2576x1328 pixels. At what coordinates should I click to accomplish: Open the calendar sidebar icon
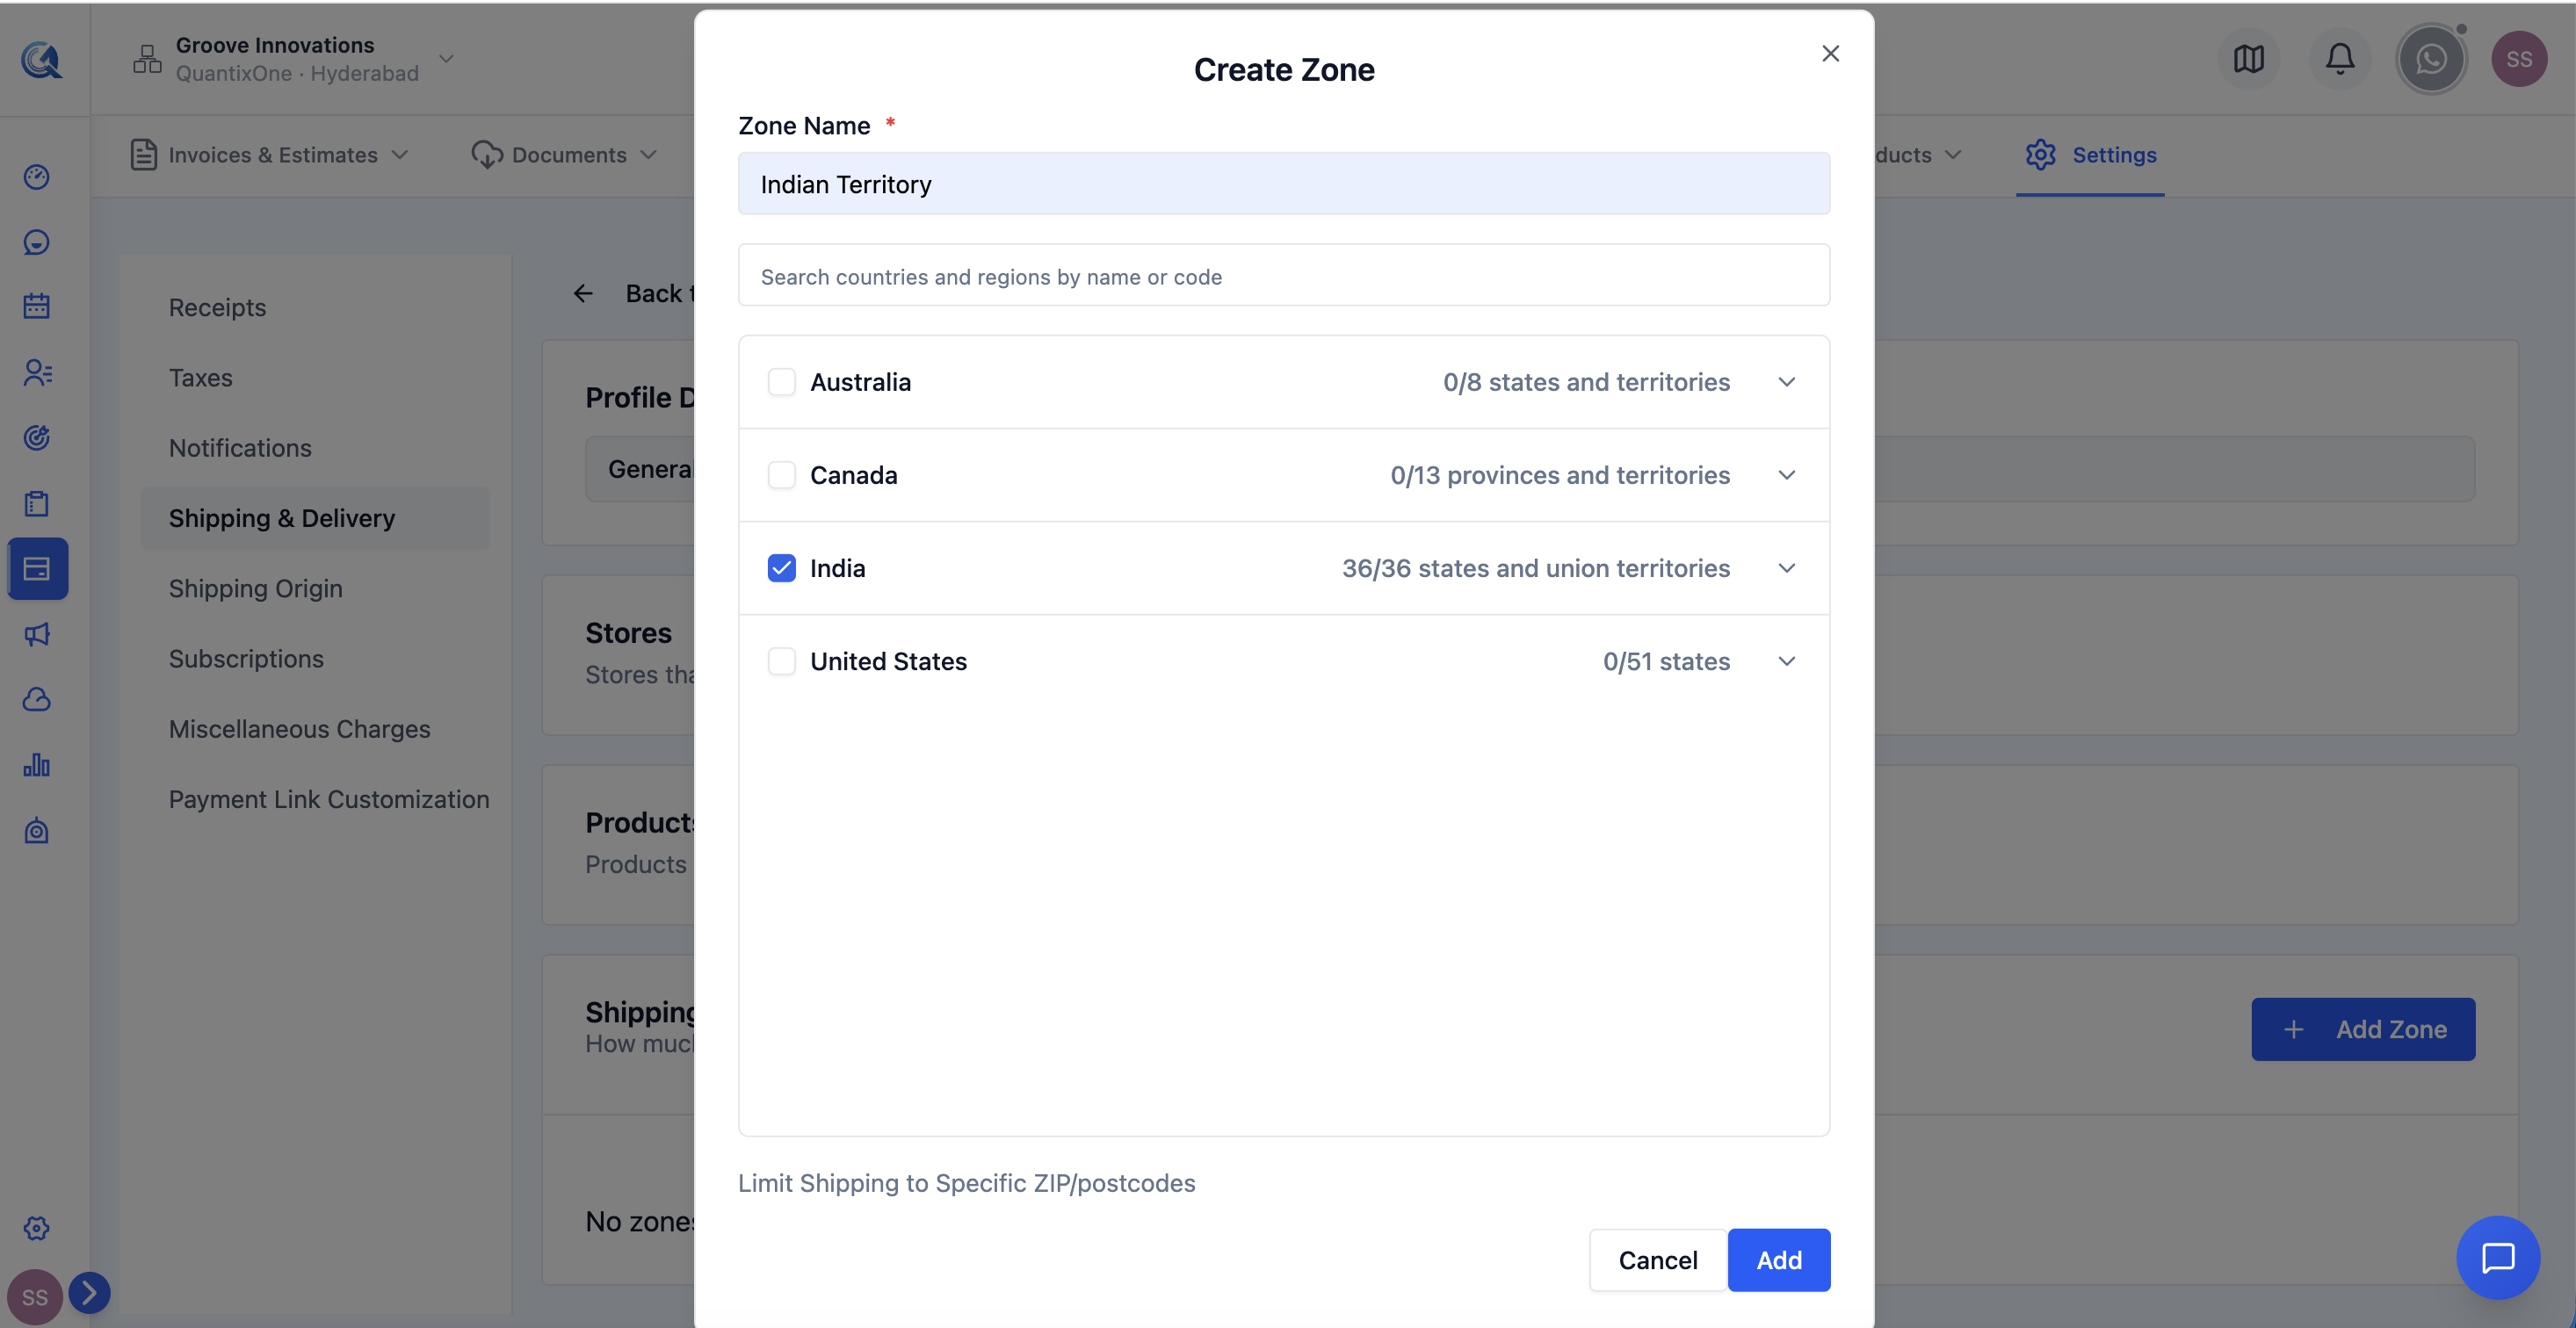[37, 306]
